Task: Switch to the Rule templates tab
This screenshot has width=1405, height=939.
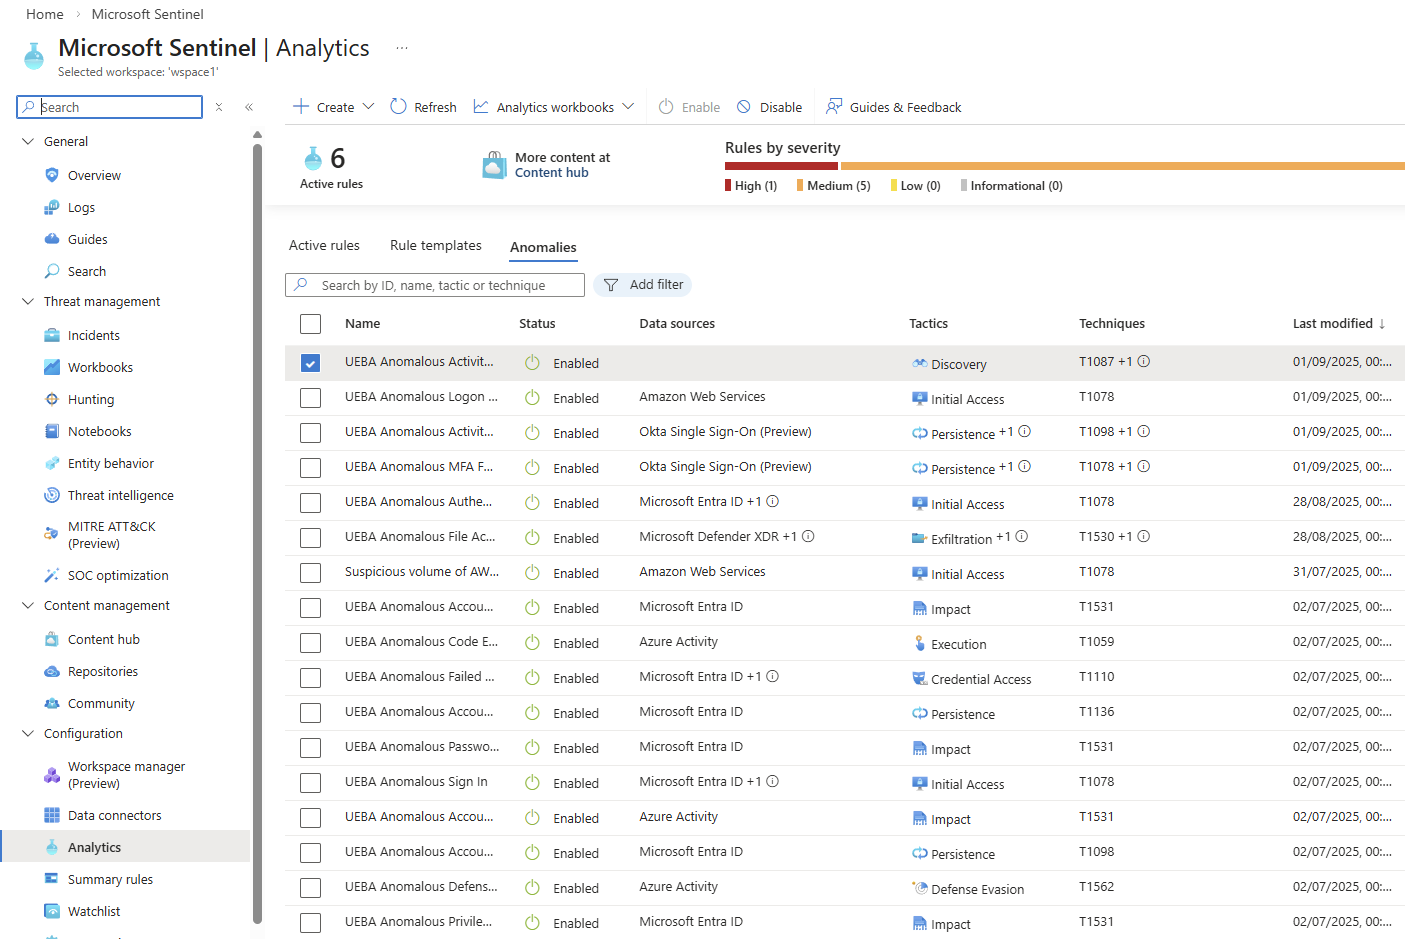Action: pyautogui.click(x=435, y=246)
